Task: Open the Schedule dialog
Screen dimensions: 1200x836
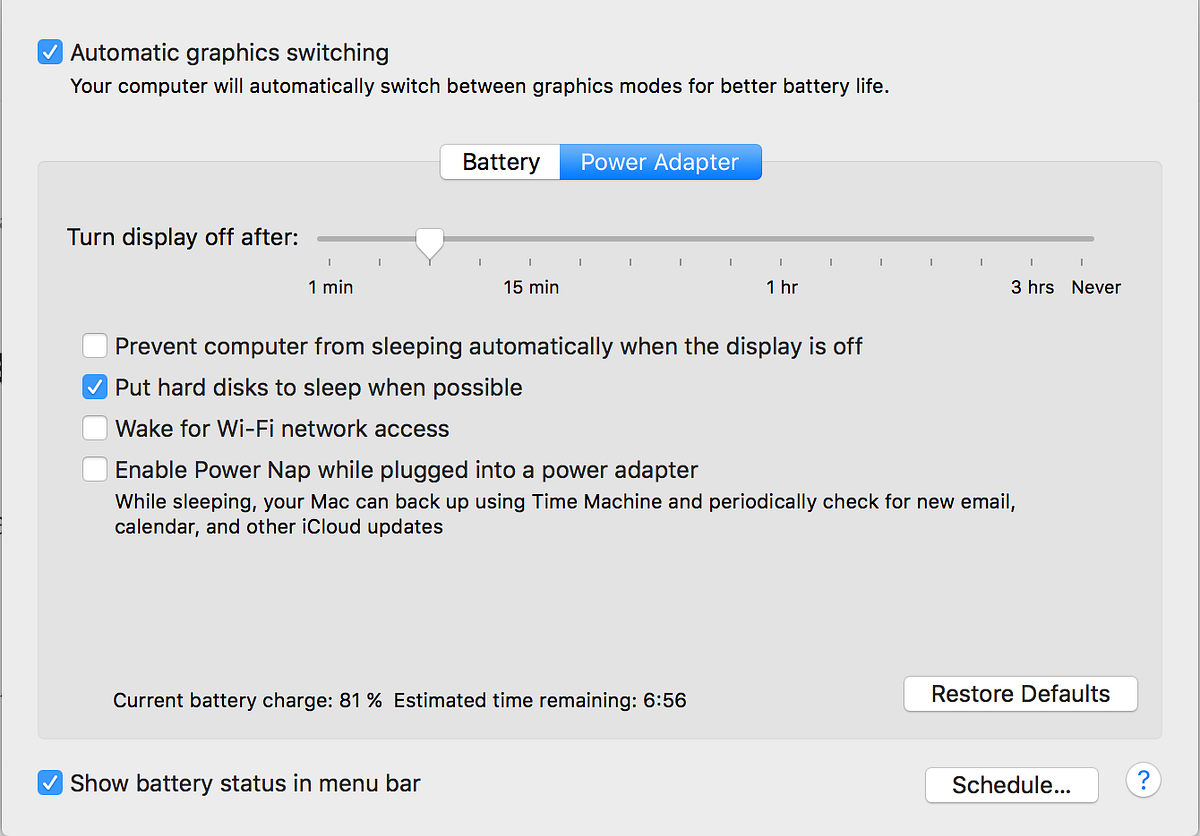Action: click(x=1011, y=785)
